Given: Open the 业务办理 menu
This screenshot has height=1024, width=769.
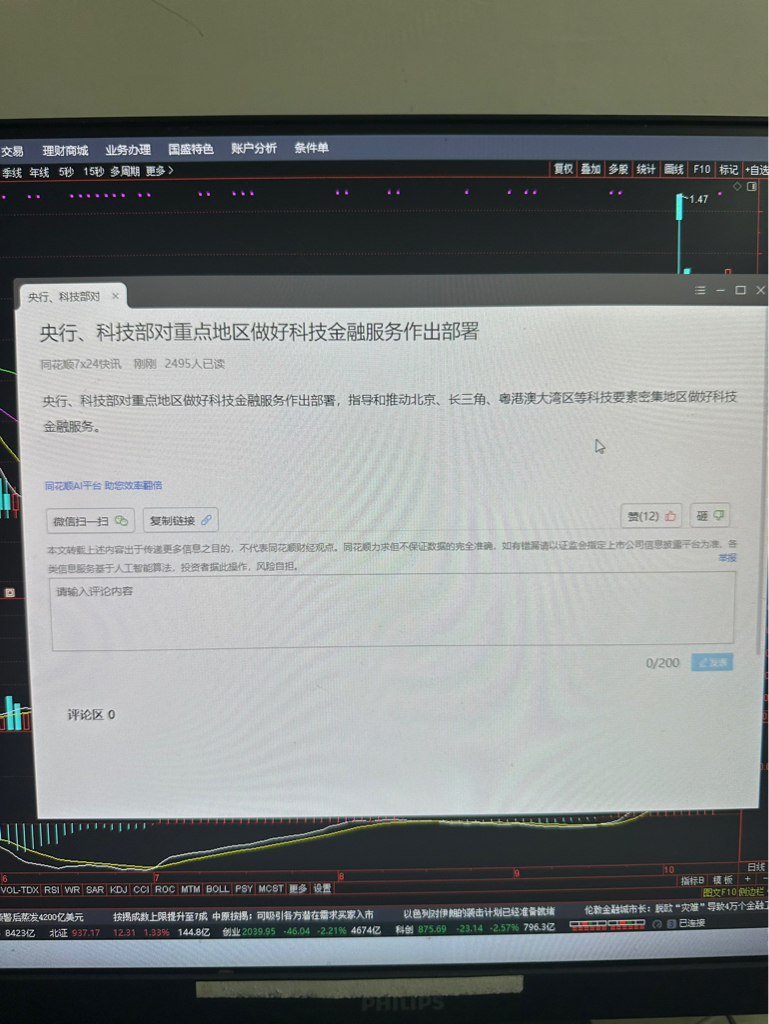Looking at the screenshot, I should click(x=128, y=150).
